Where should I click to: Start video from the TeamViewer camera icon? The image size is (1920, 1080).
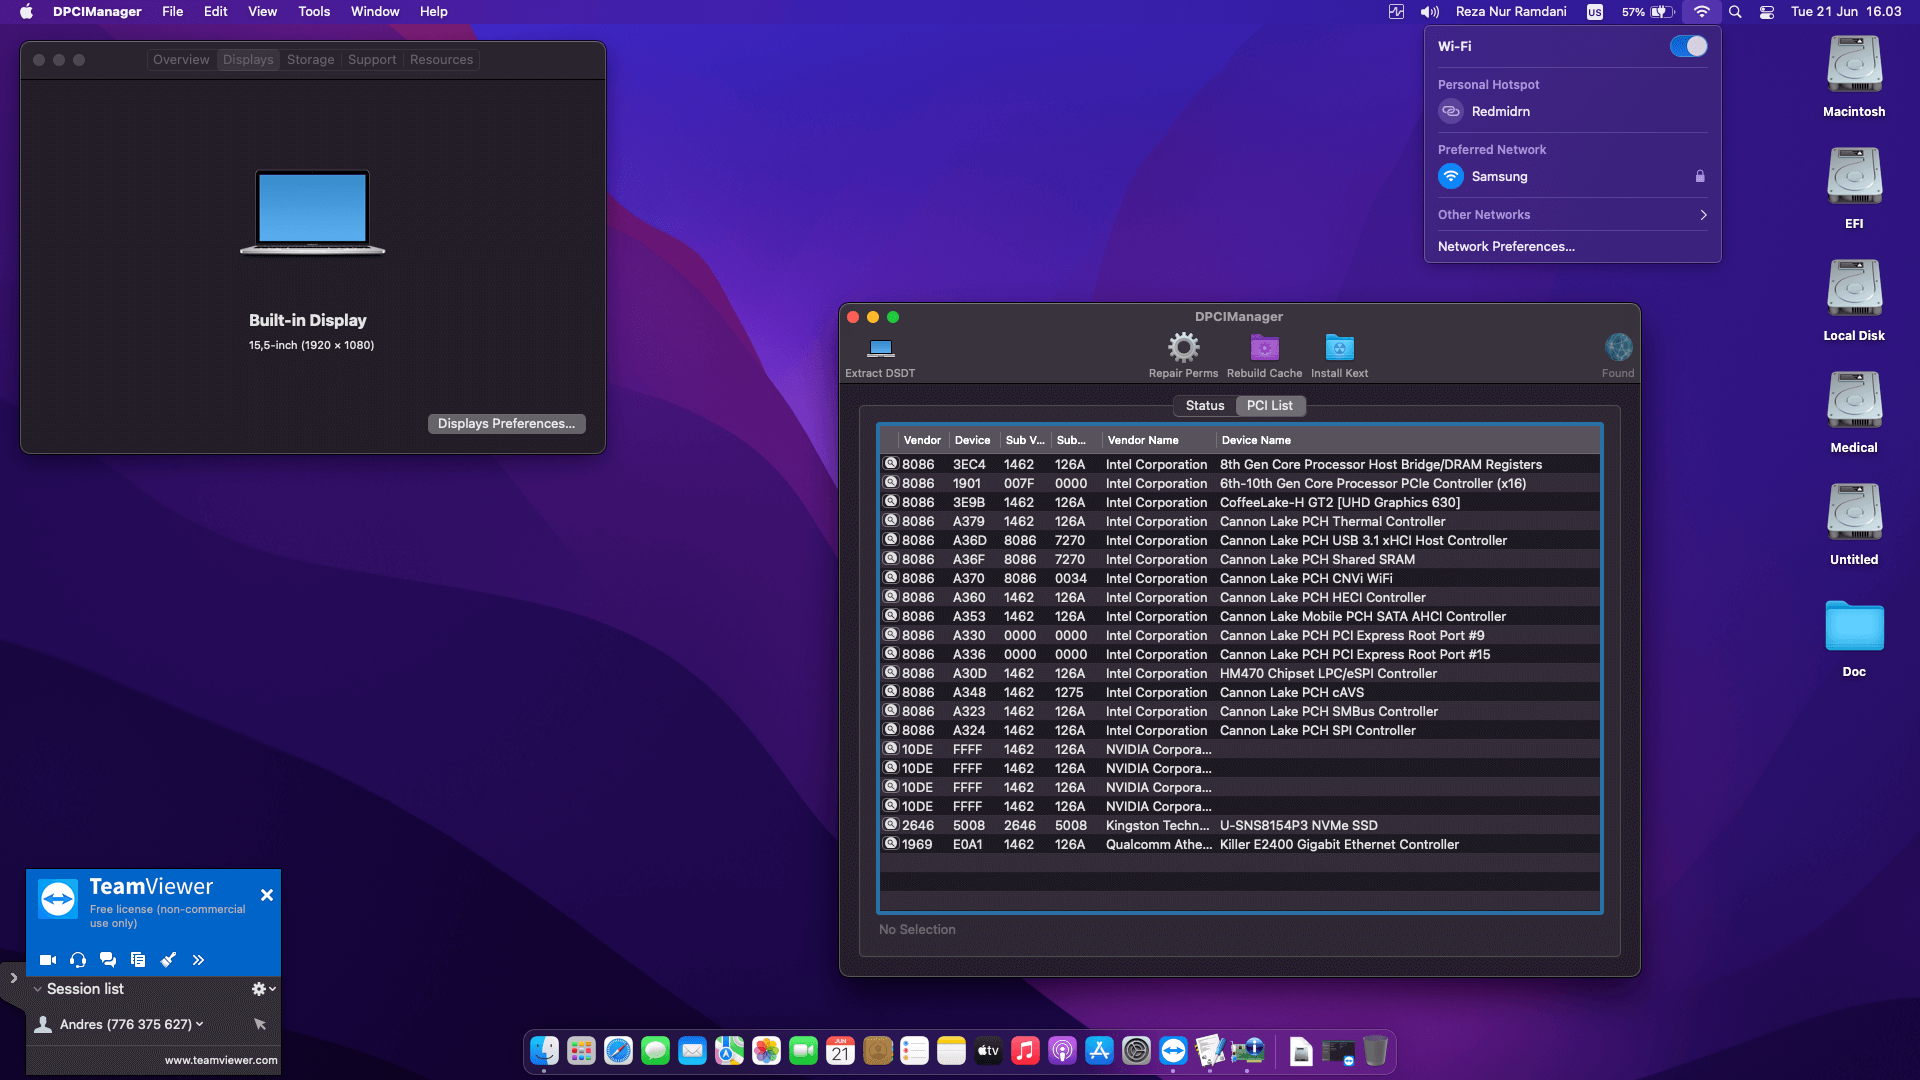48,960
